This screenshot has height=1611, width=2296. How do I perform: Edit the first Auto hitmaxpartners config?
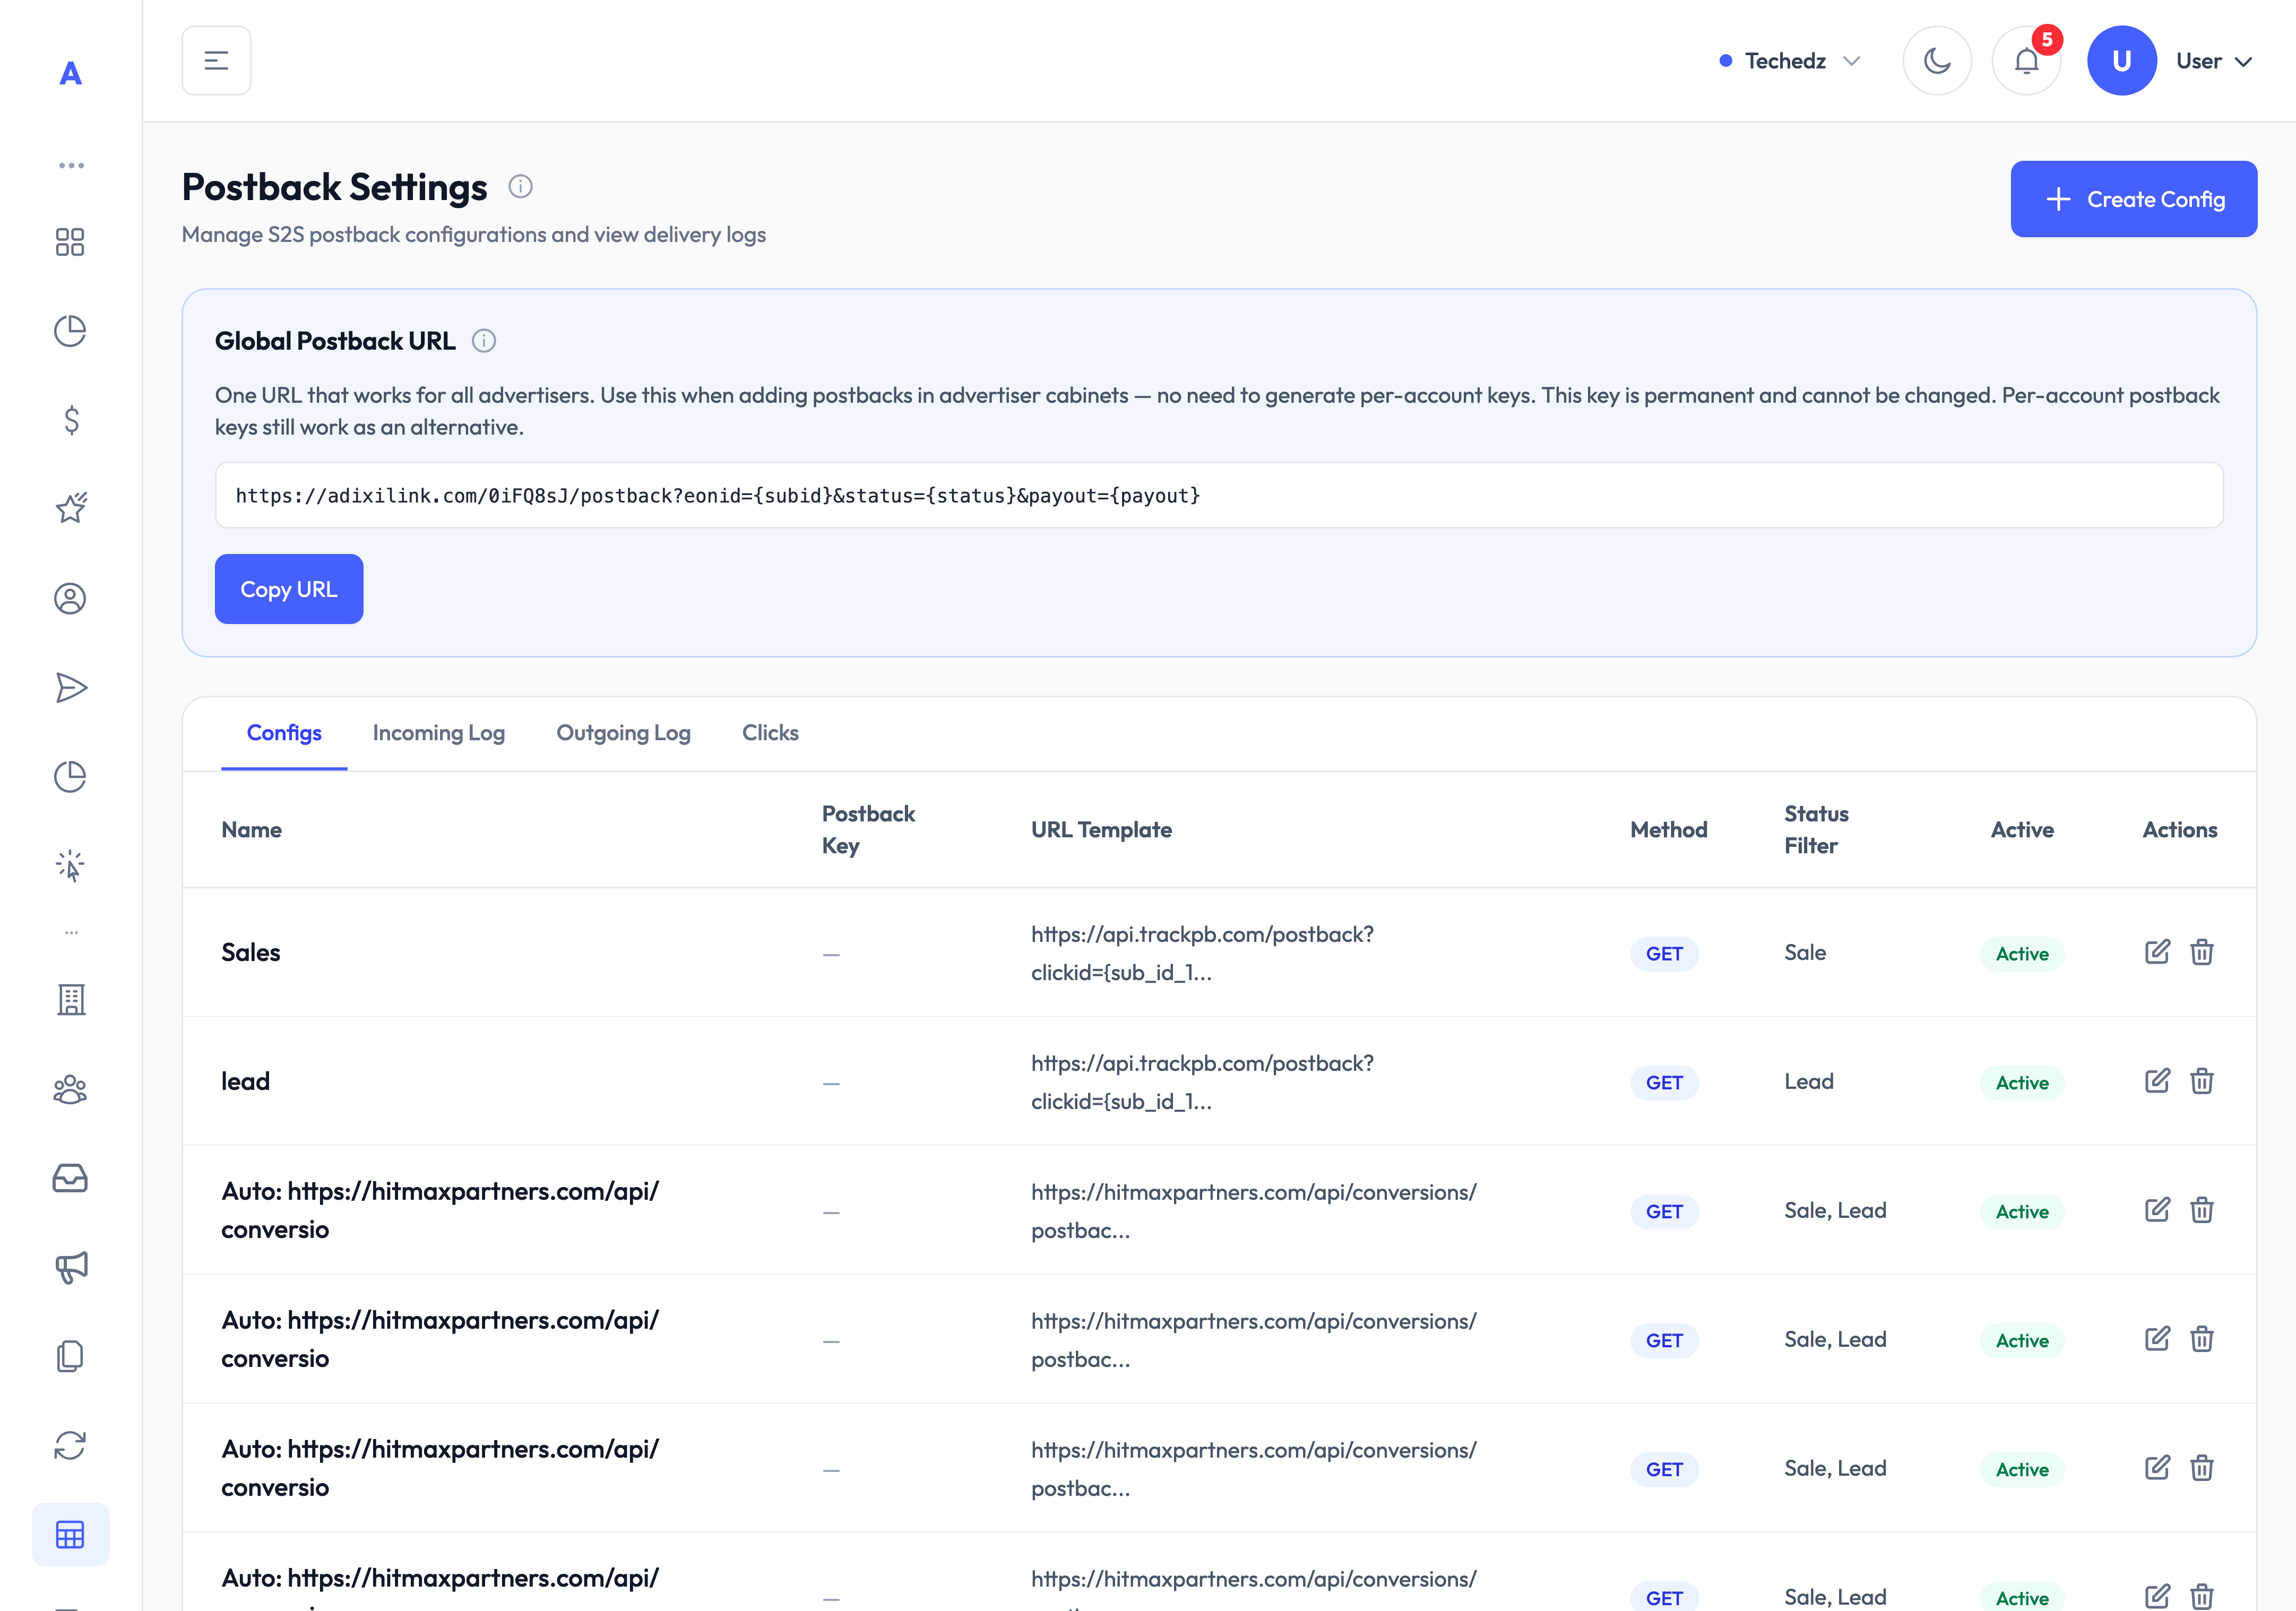point(2157,1210)
